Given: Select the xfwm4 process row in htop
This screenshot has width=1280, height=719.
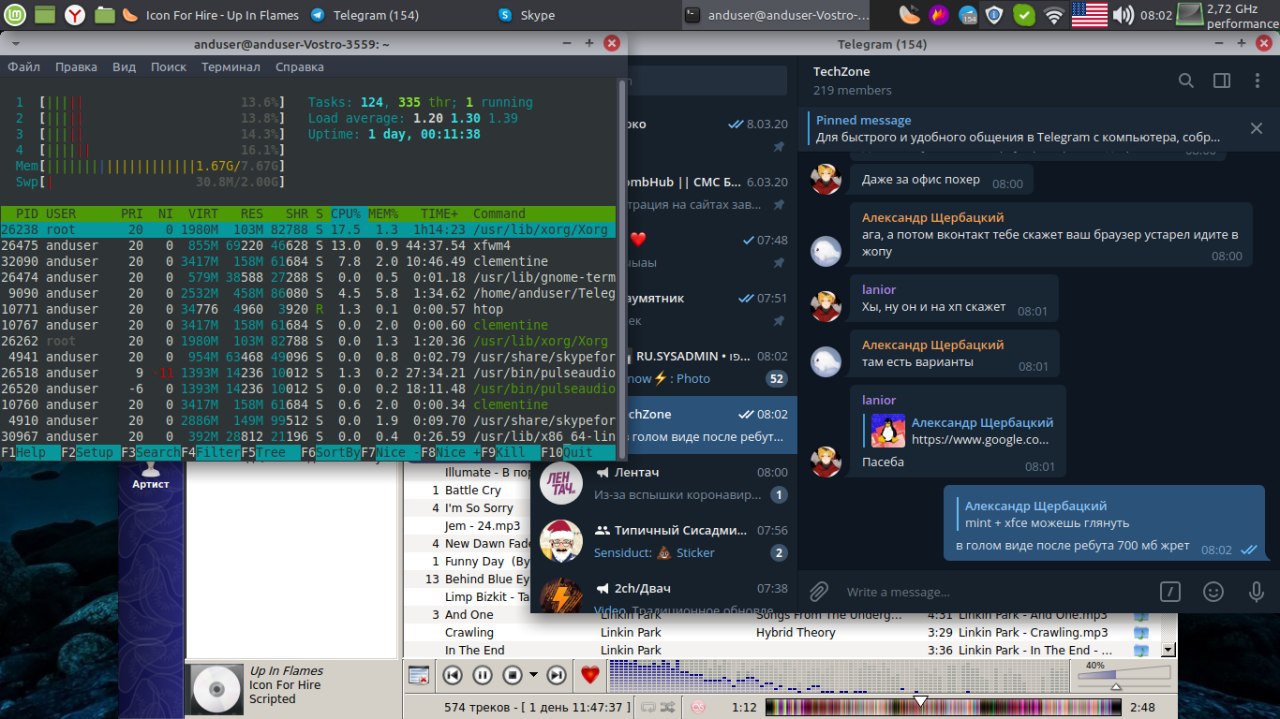Looking at the screenshot, I should [x=308, y=245].
